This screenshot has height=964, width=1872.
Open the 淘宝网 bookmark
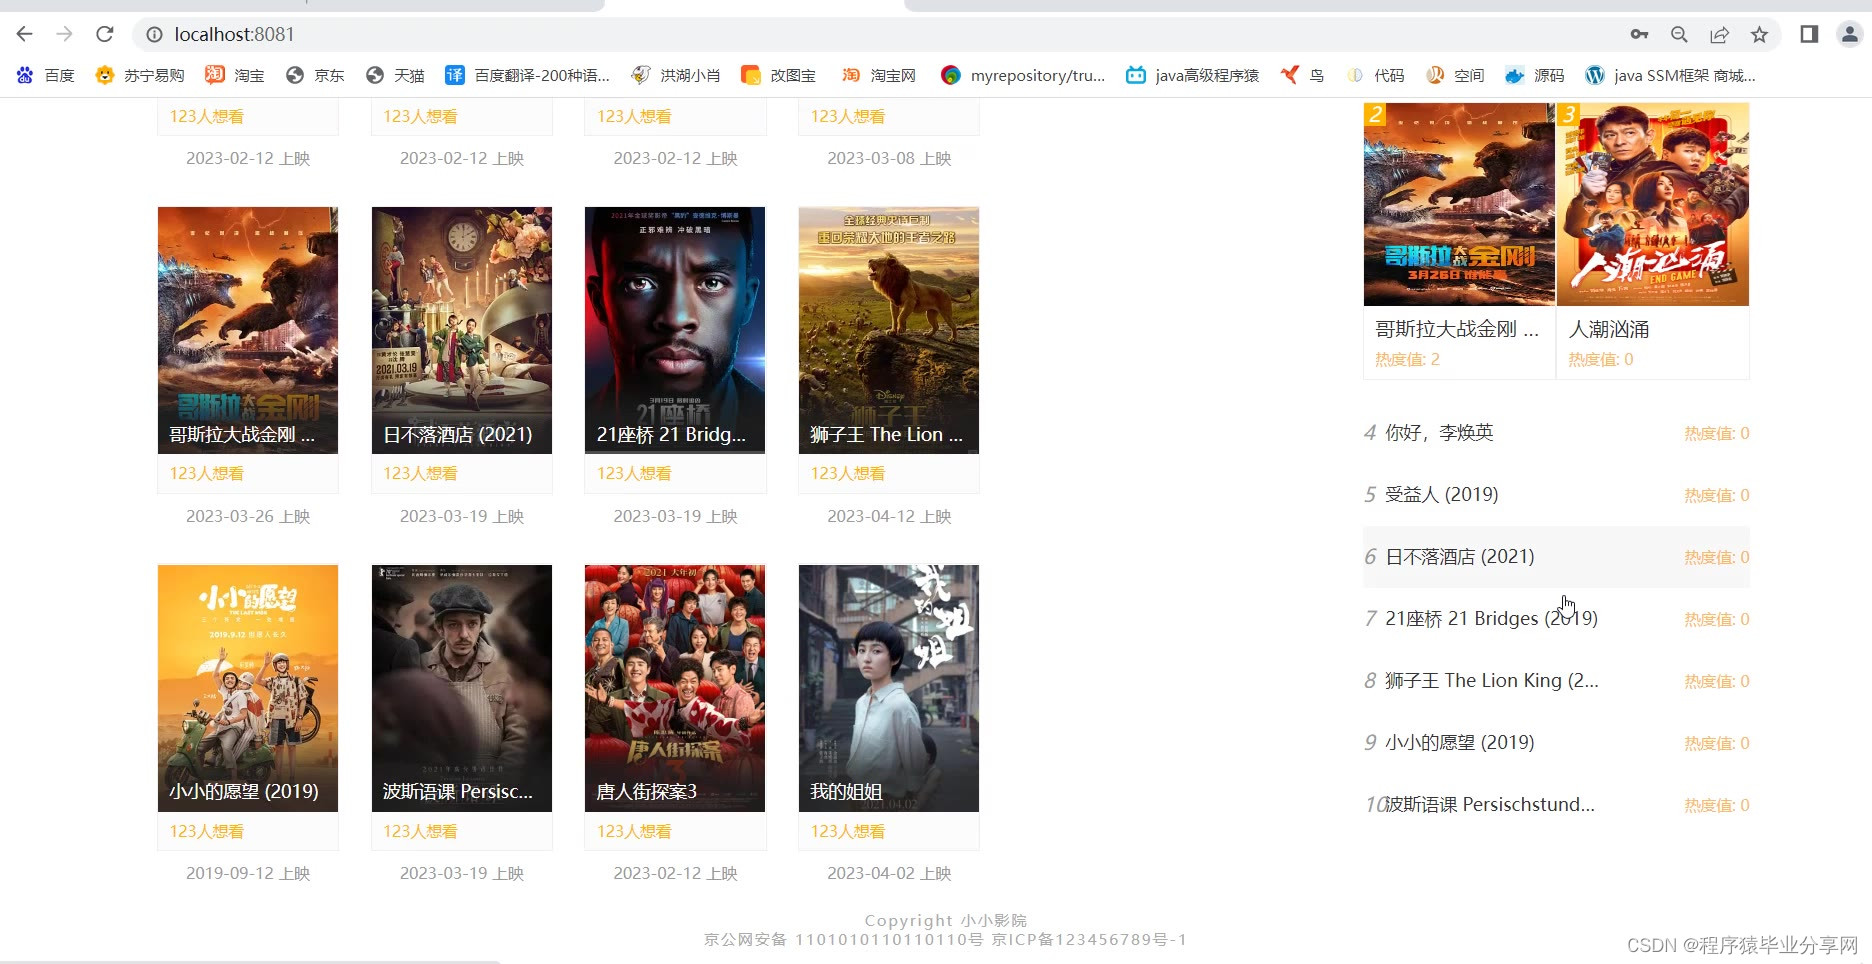pos(879,75)
